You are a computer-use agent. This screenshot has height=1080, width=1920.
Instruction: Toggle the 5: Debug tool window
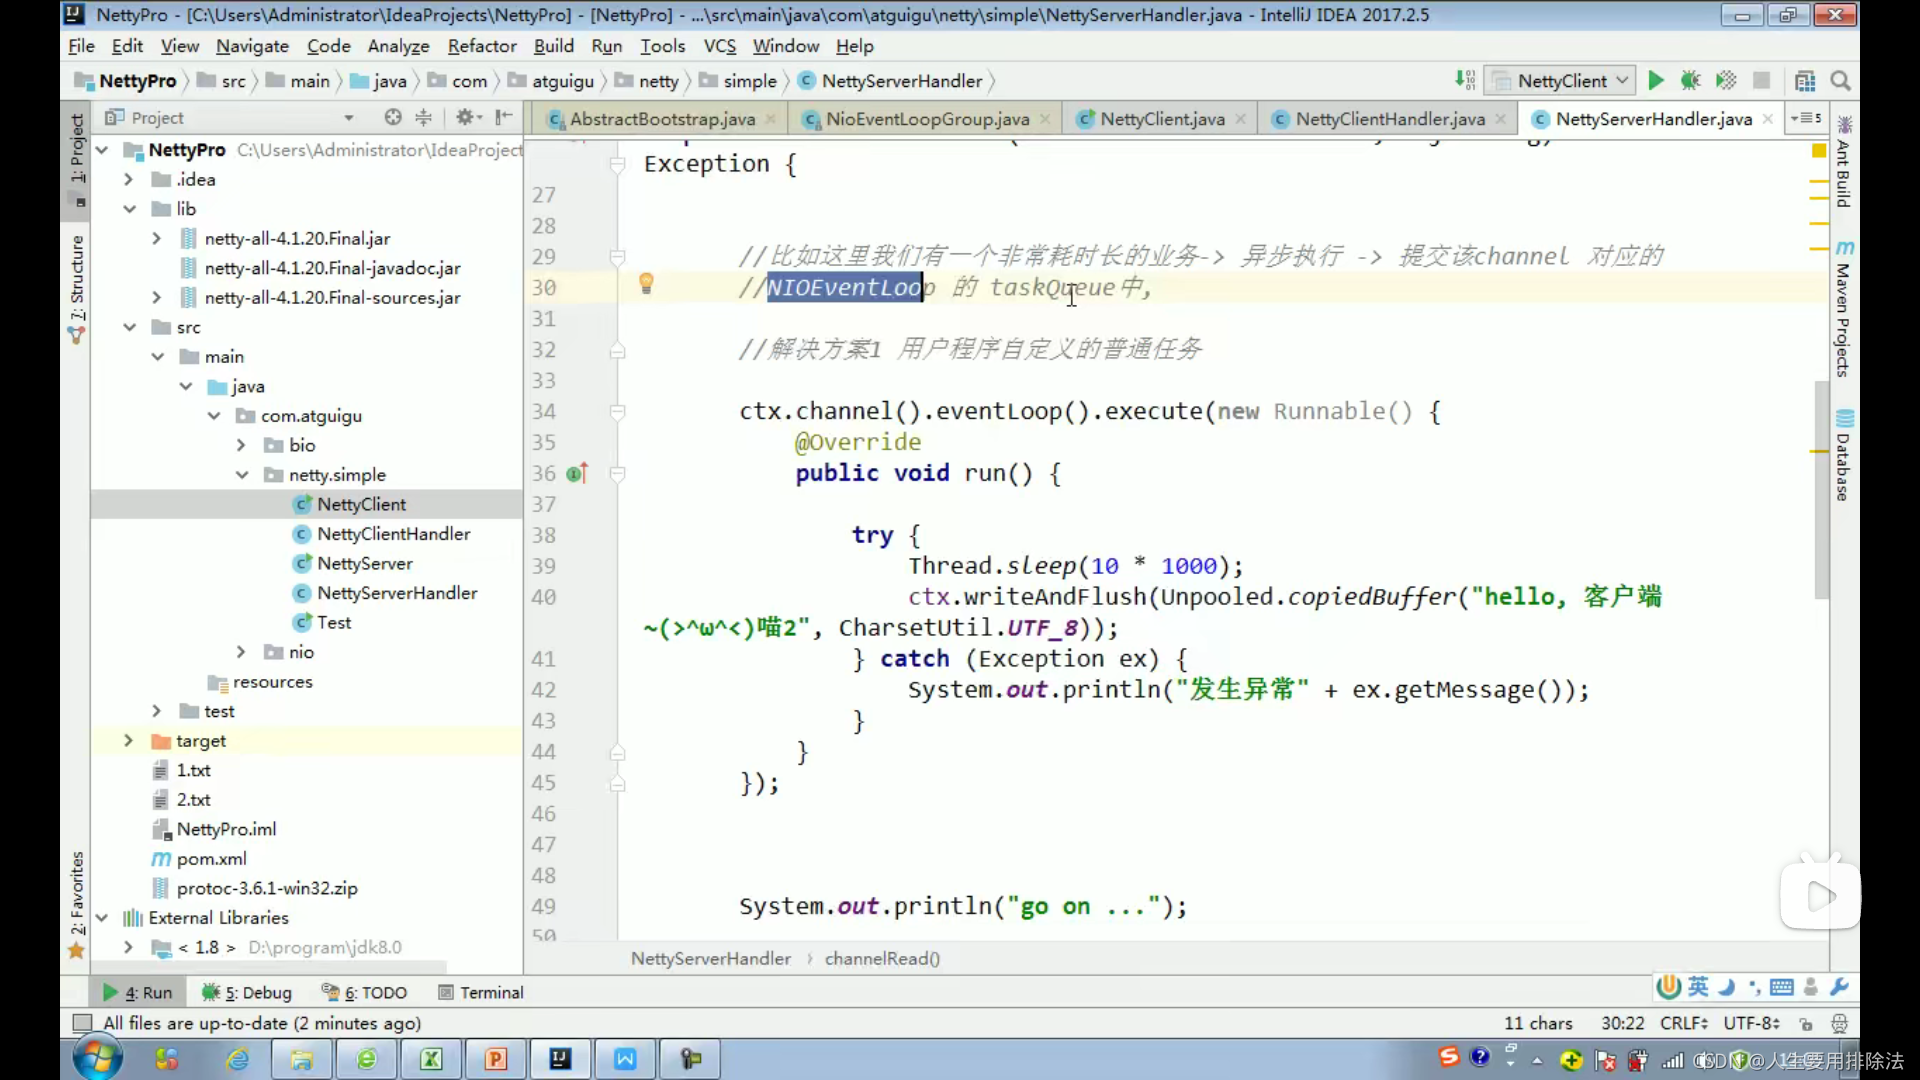pos(247,992)
